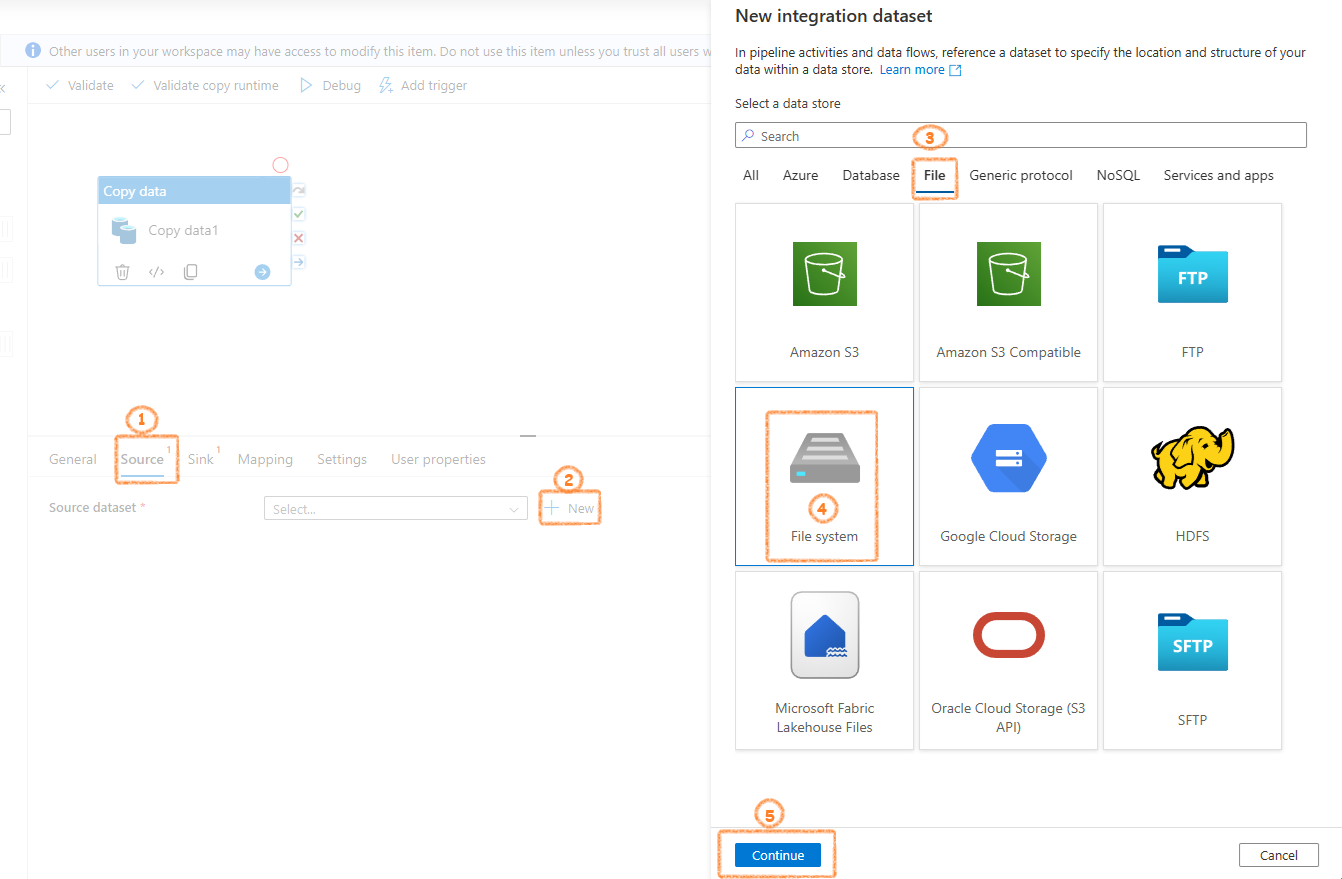Open the Mapping tab
This screenshot has height=879, width=1342.
click(x=265, y=459)
